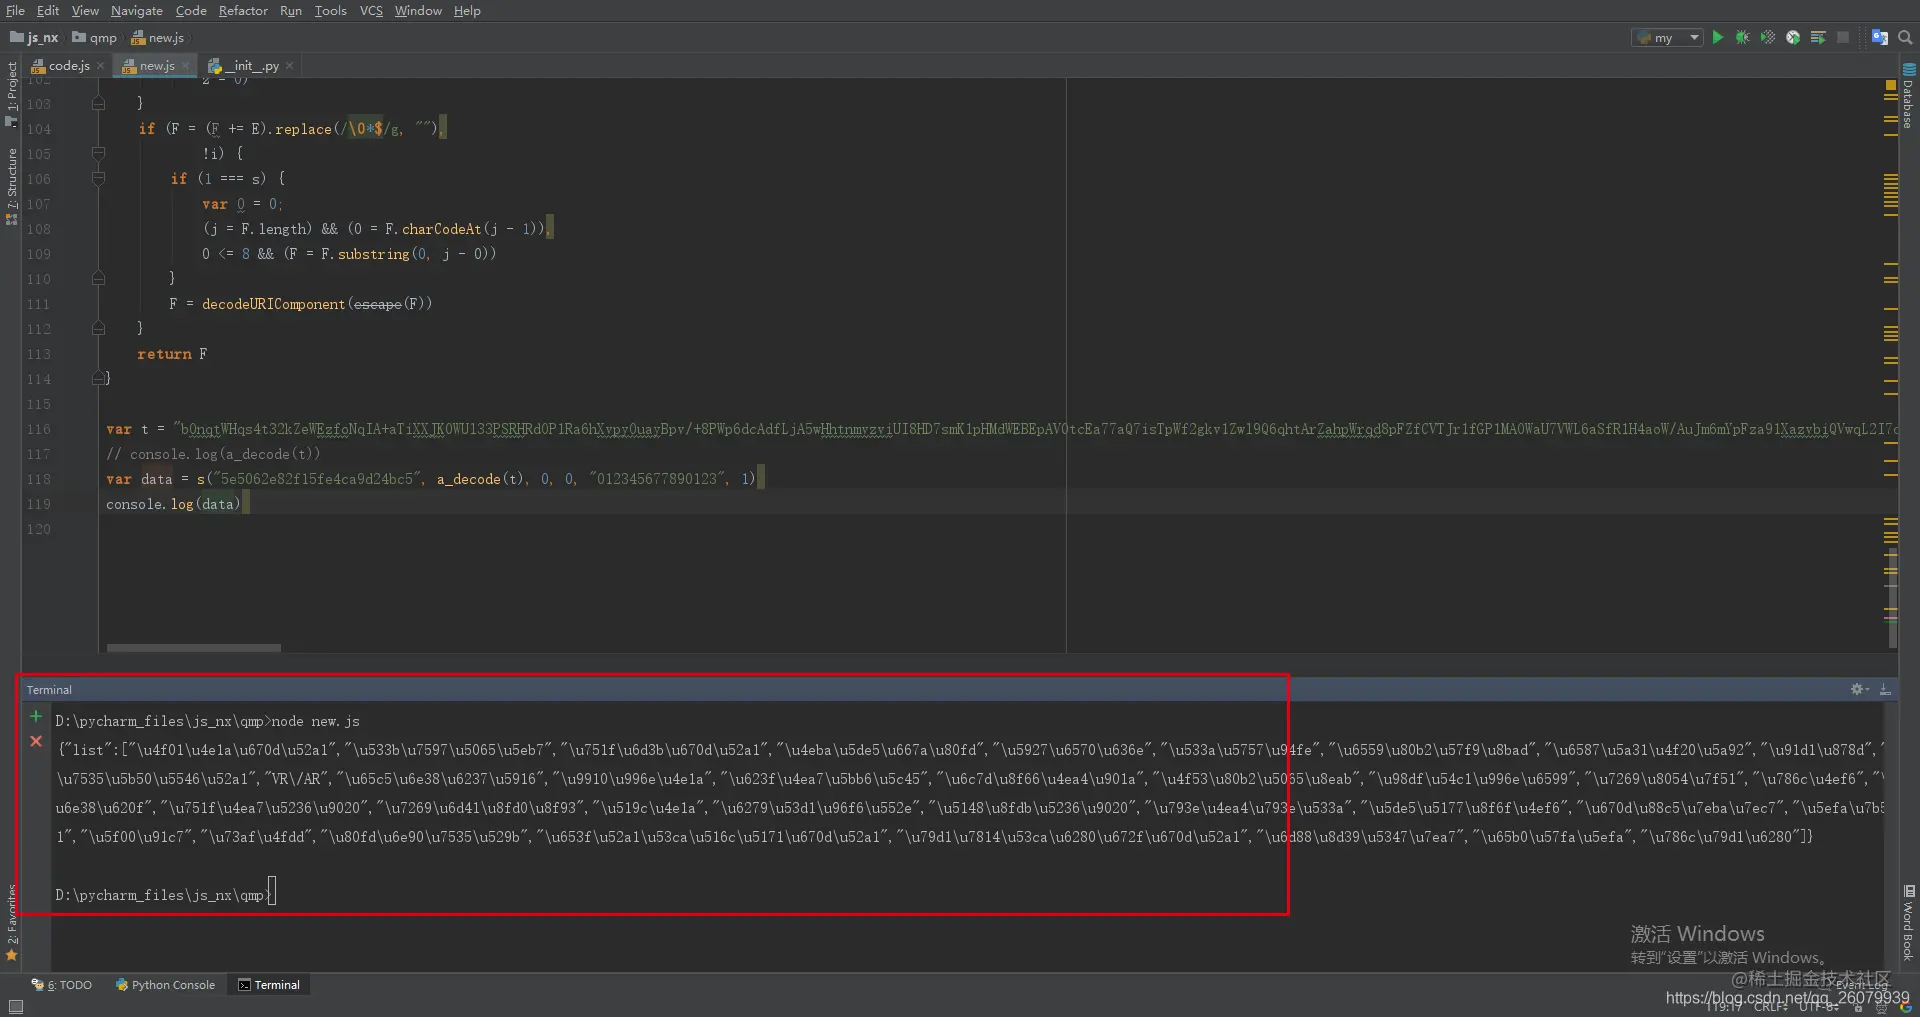Open the Python Console tool window
Image resolution: width=1920 pixels, height=1017 pixels.
tap(165, 985)
